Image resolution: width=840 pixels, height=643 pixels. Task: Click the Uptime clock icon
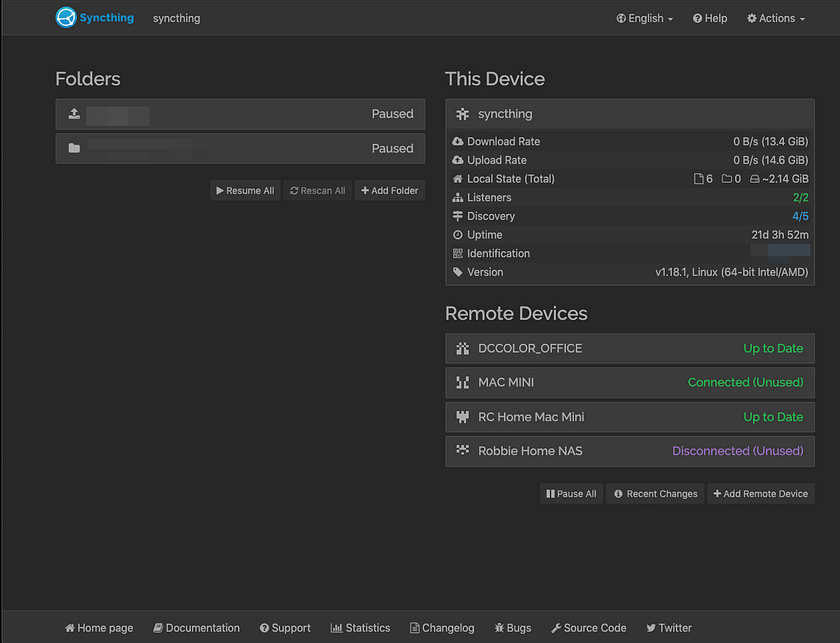[458, 235]
